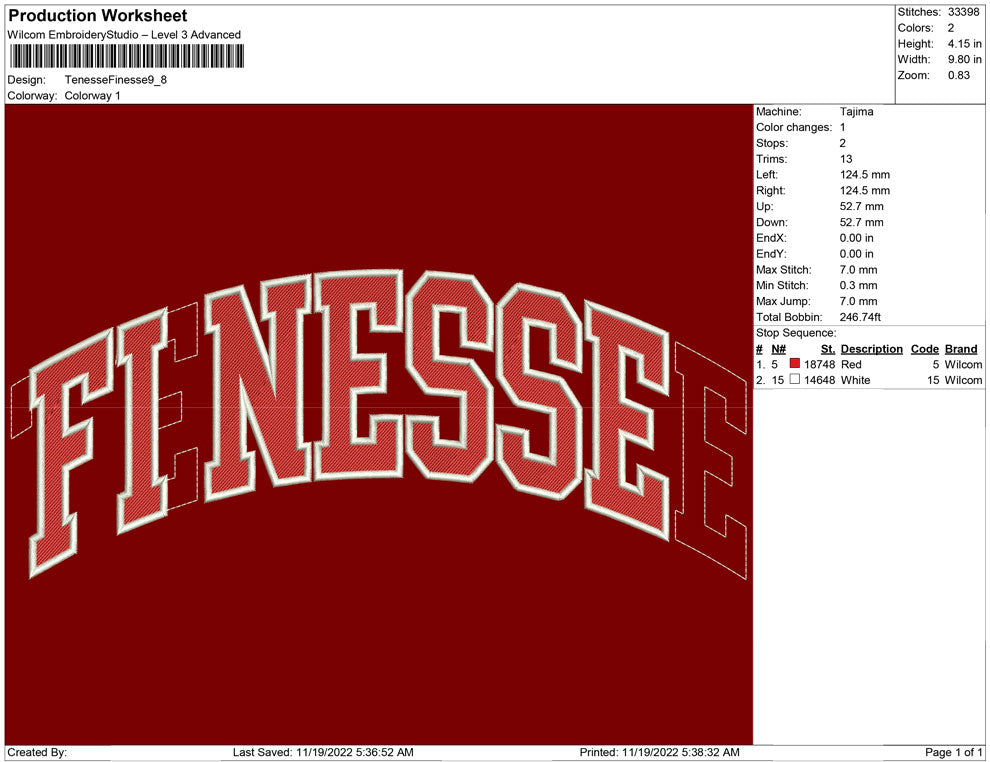Click the stitch count 18748 for Red
The image size is (990, 762).
819,364
